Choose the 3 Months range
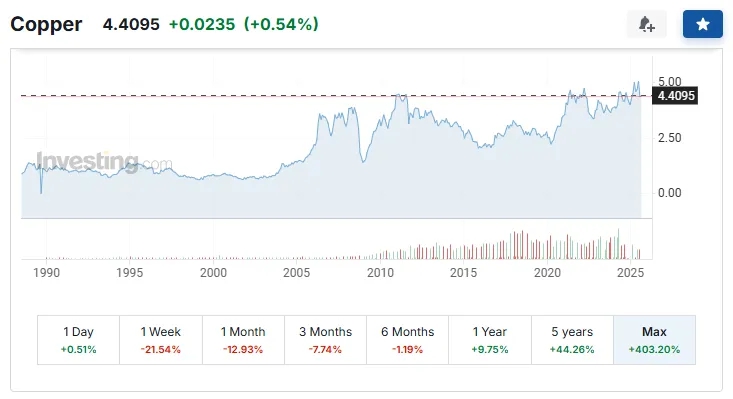The width and height of the screenshot is (733, 399). tap(325, 340)
